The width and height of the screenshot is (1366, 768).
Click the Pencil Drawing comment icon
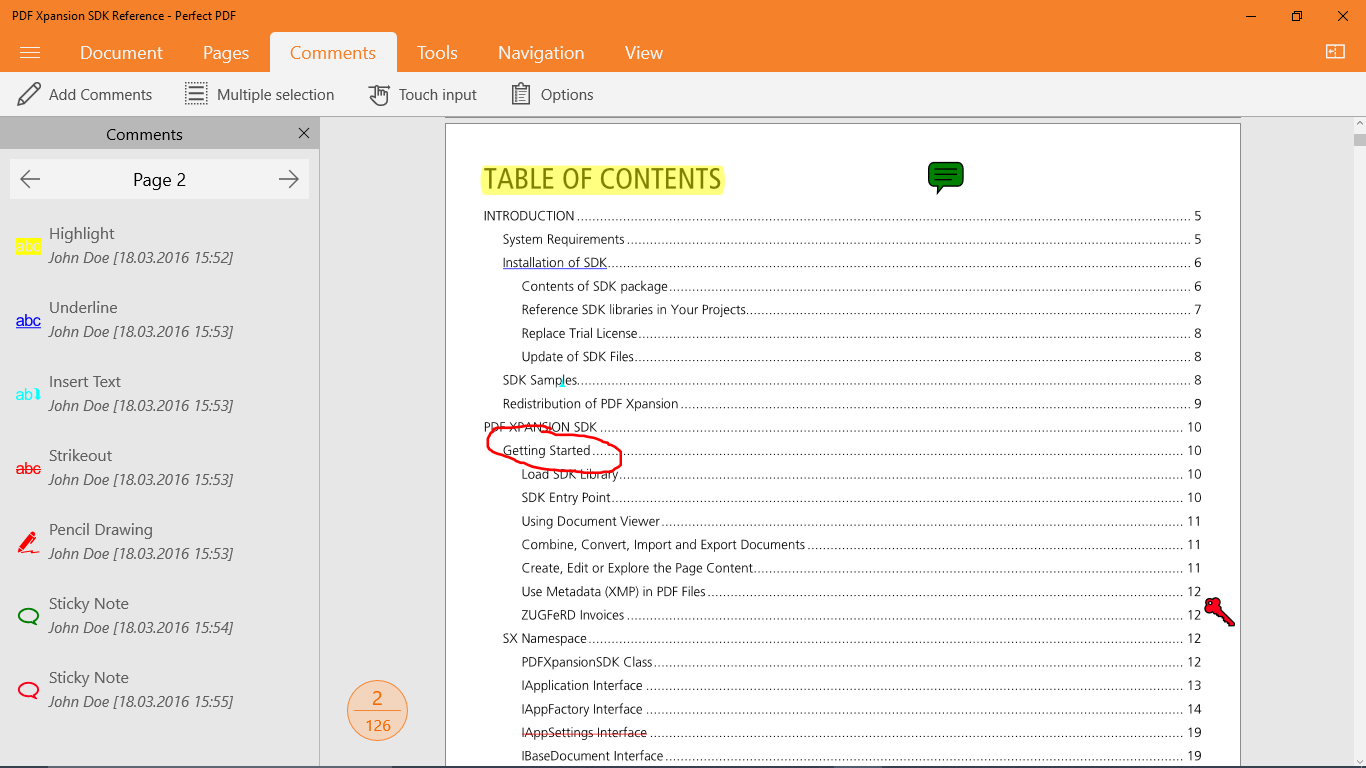coord(28,542)
